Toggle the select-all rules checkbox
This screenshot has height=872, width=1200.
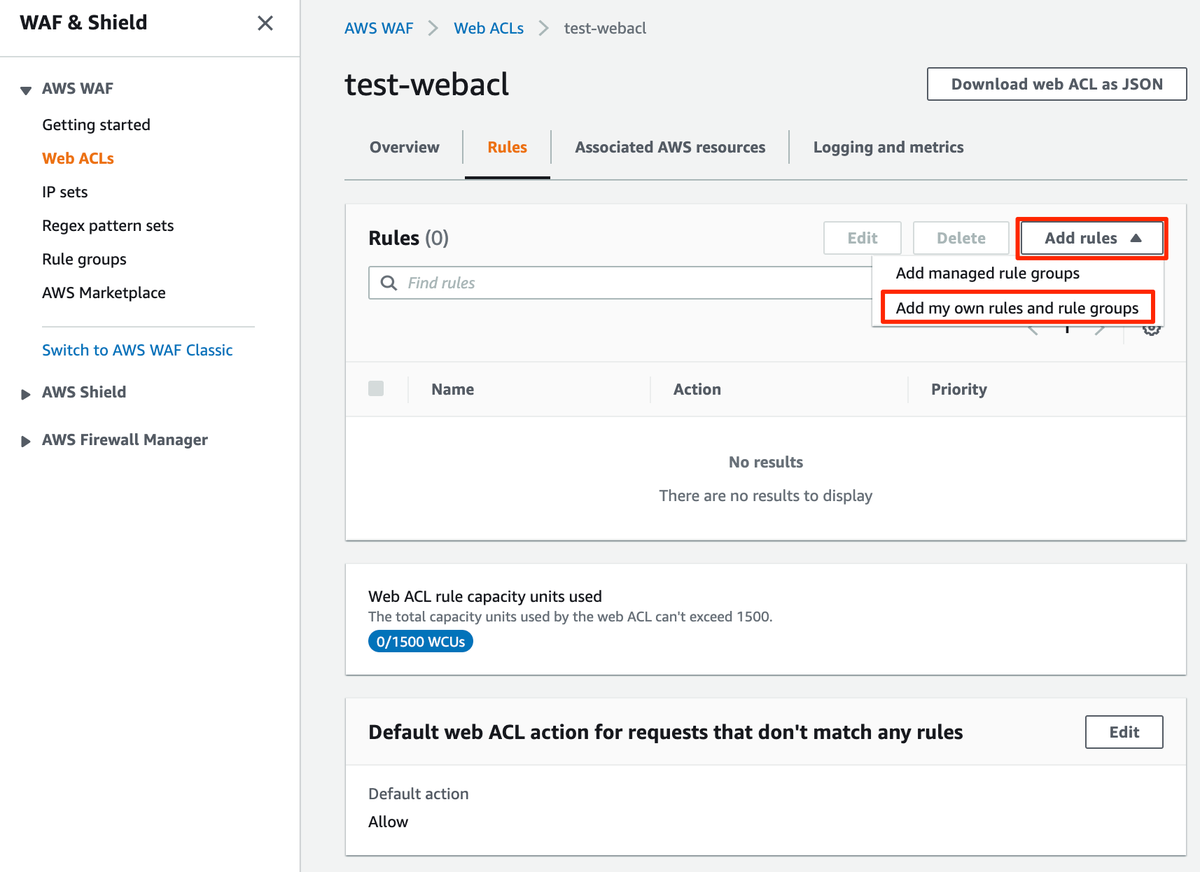point(376,389)
